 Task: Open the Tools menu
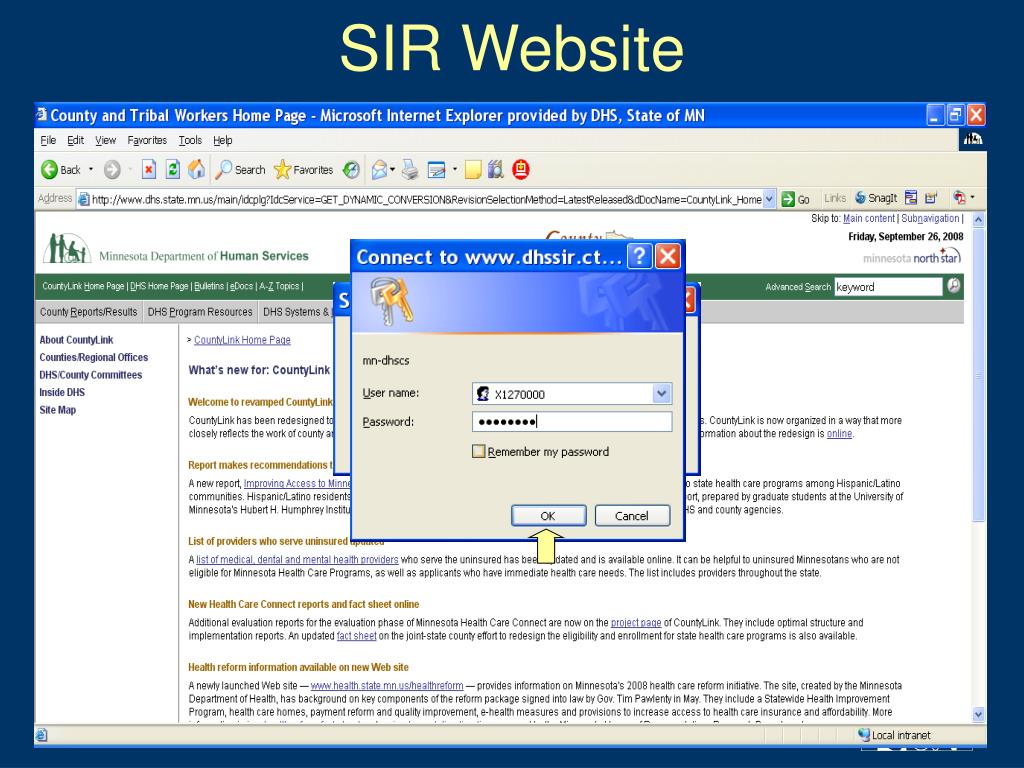click(190, 140)
